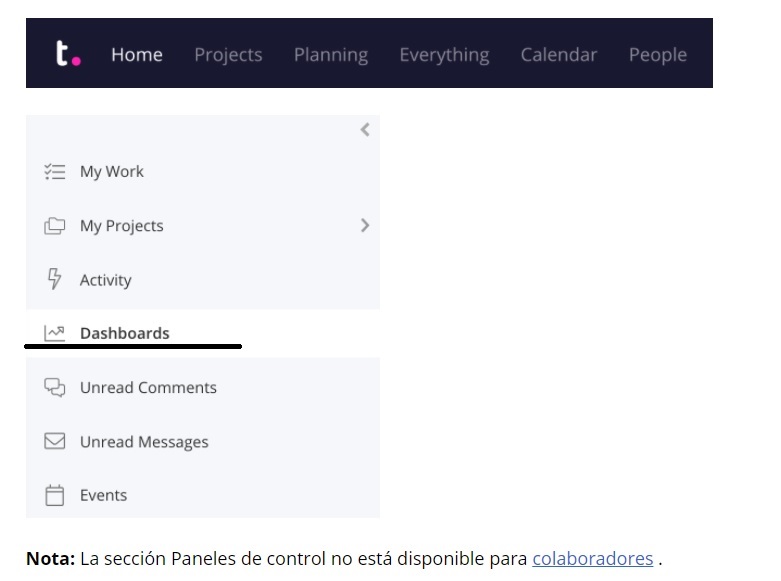781x581 pixels.
Task: Click the Teamwork logo icon
Action: [68, 54]
